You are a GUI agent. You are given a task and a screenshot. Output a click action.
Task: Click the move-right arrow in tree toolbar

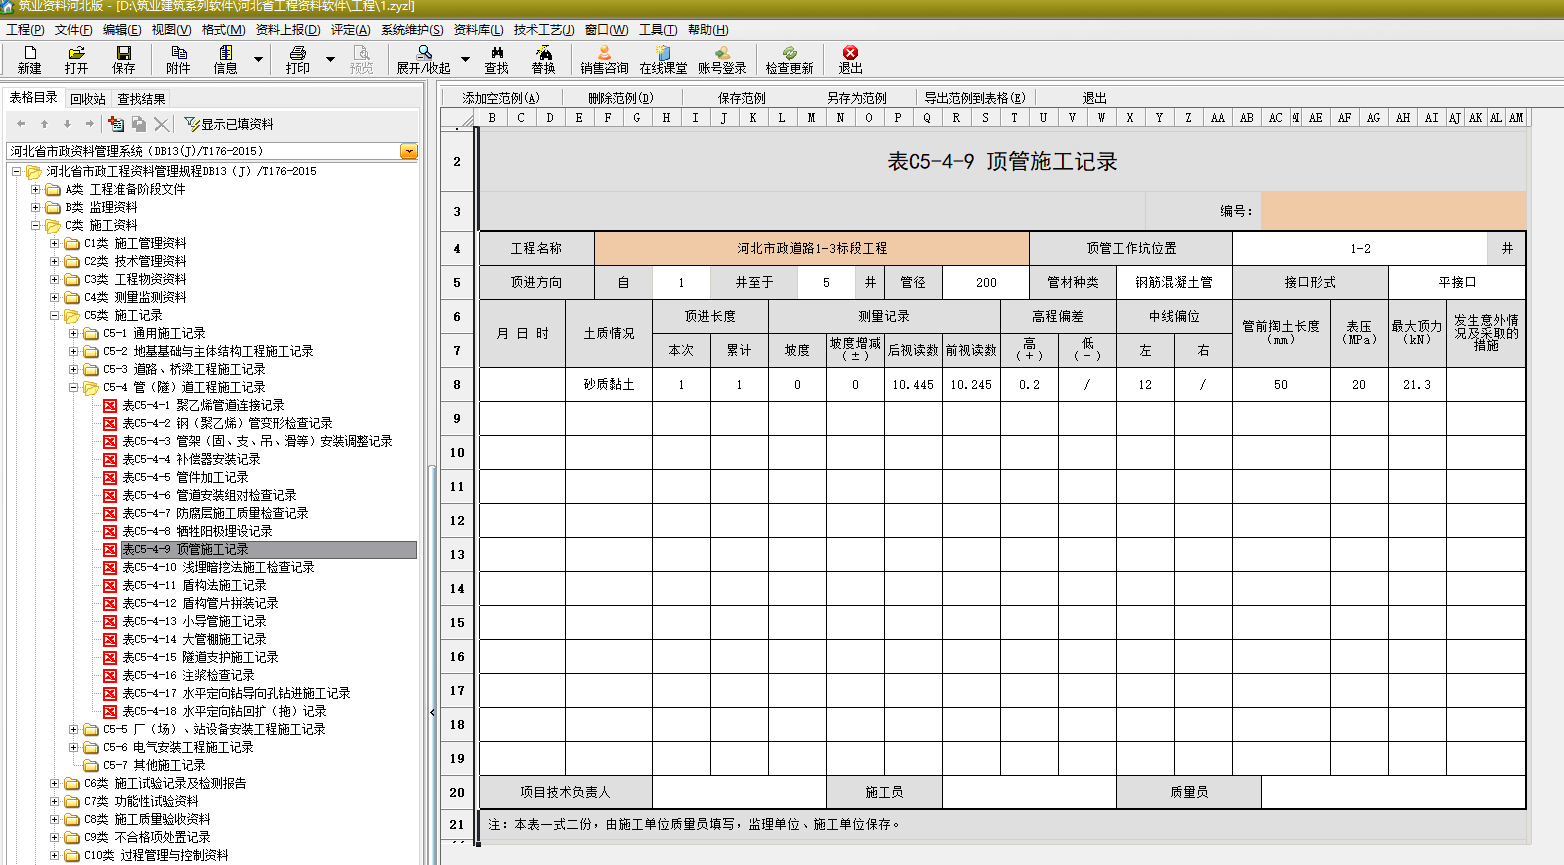point(89,124)
